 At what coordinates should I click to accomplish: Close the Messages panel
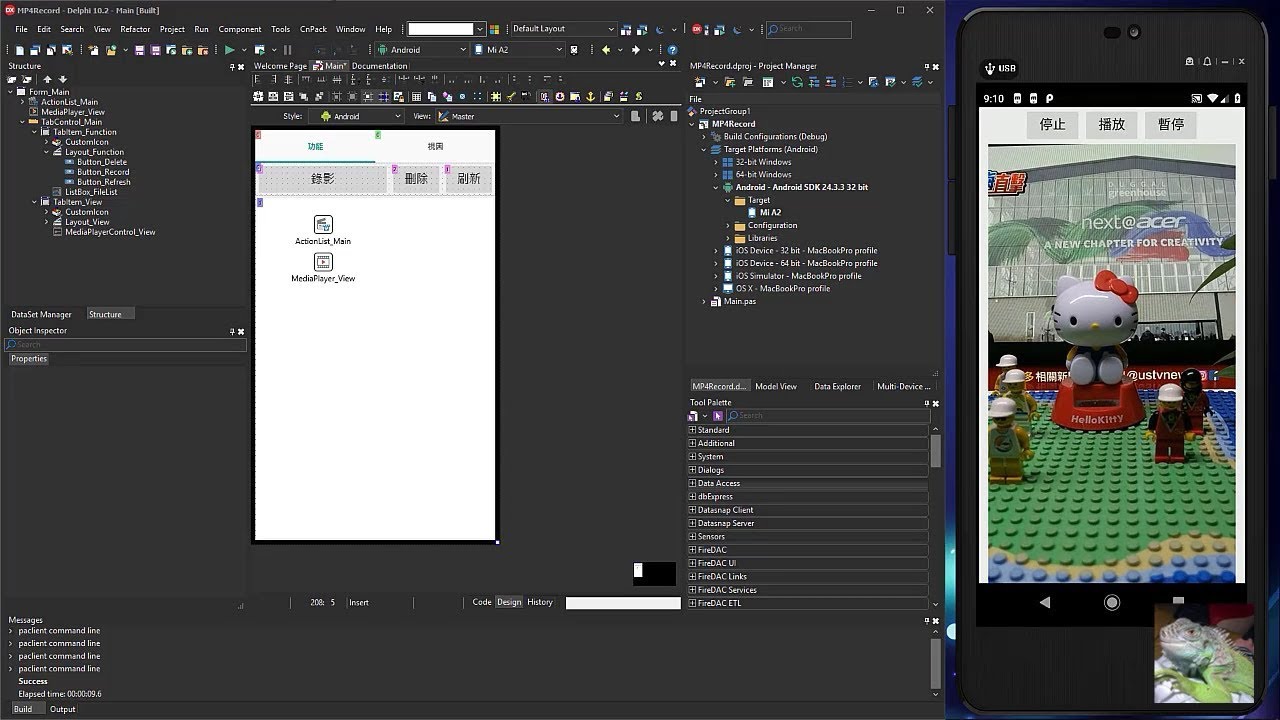(x=936, y=620)
